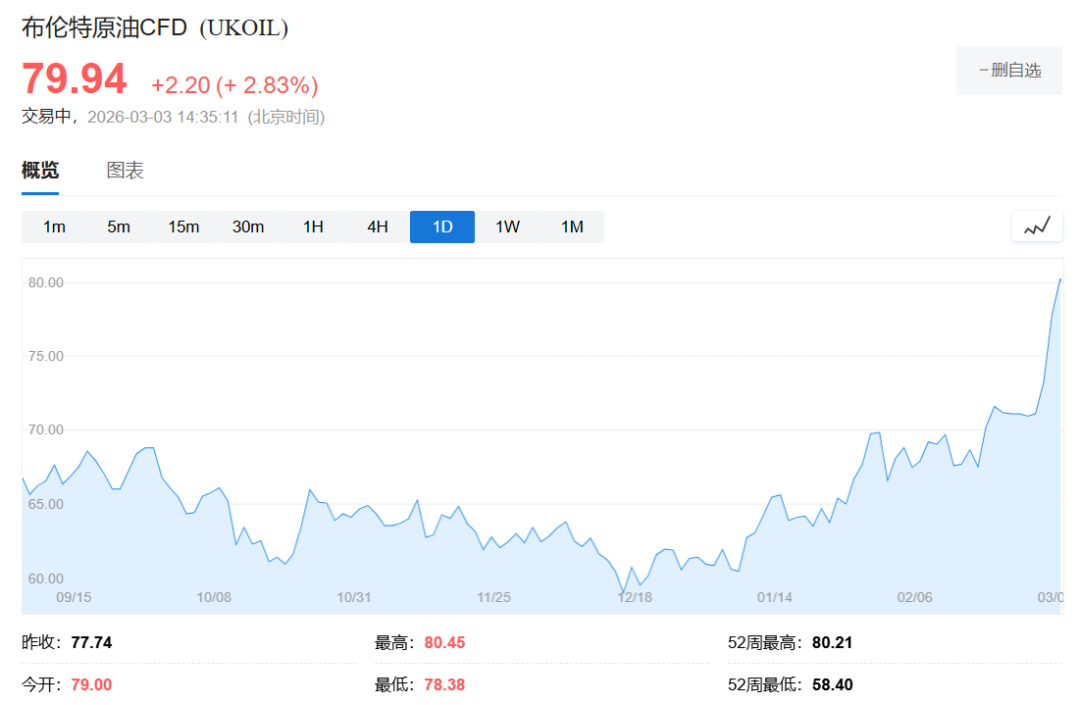Click the 52周最高 value 80.21
1080x705 pixels.
pos(832,642)
